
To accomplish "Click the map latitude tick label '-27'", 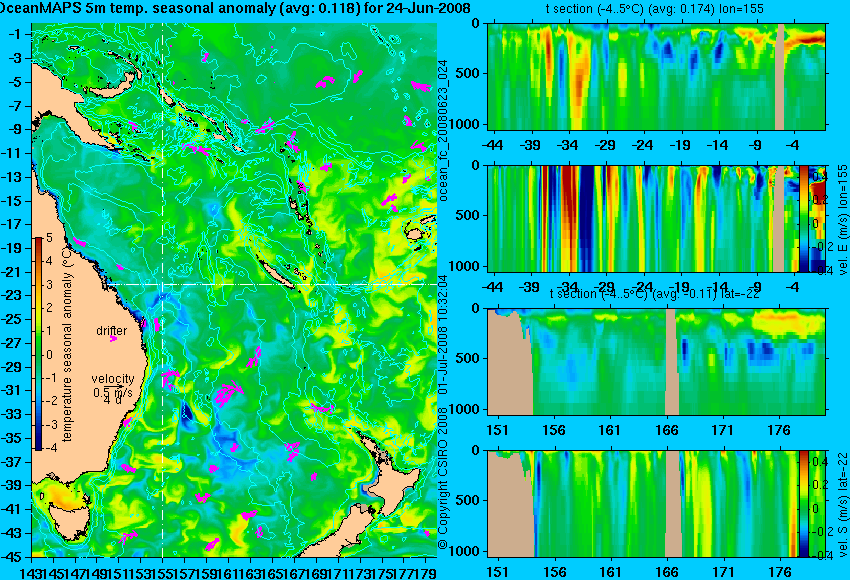I will pos(12,343).
